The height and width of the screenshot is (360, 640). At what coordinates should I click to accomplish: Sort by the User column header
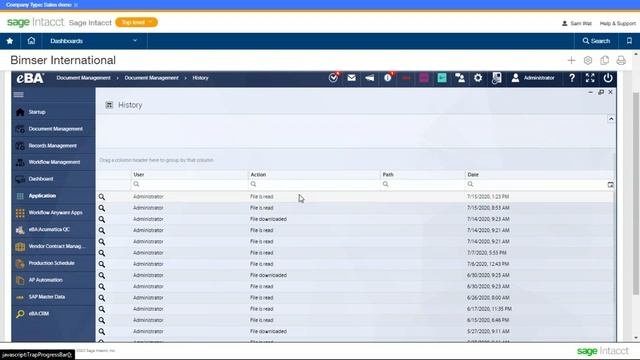[189, 174]
